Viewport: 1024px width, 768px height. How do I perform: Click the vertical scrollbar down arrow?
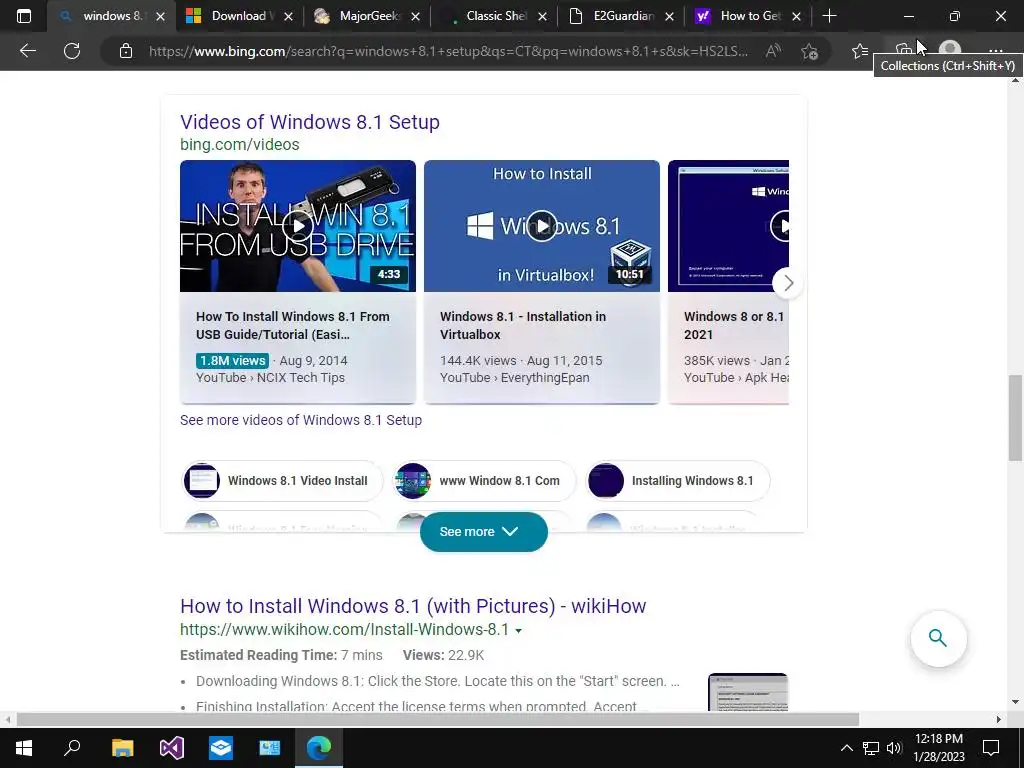click(1016, 702)
